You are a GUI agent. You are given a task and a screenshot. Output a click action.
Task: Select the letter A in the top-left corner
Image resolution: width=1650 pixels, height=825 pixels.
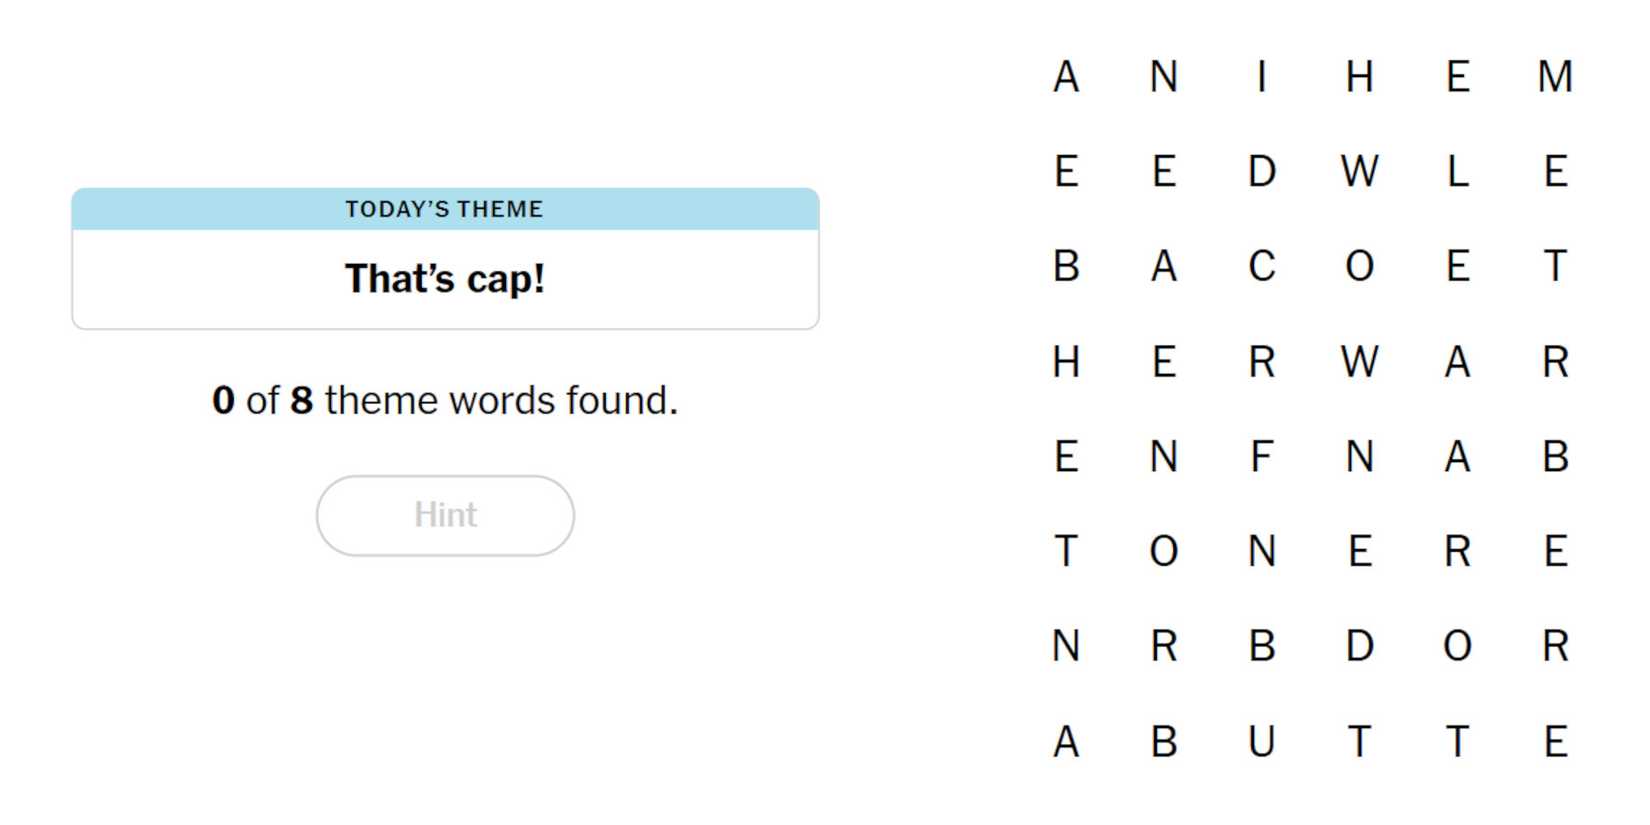coord(1066,76)
